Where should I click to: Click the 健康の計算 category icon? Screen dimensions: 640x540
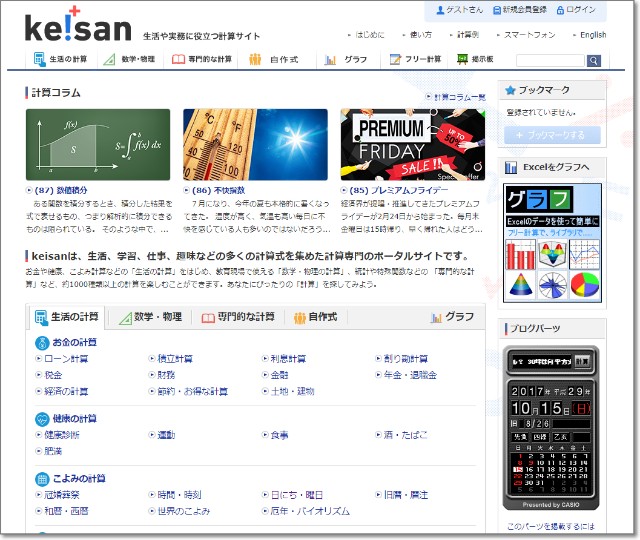click(x=41, y=417)
